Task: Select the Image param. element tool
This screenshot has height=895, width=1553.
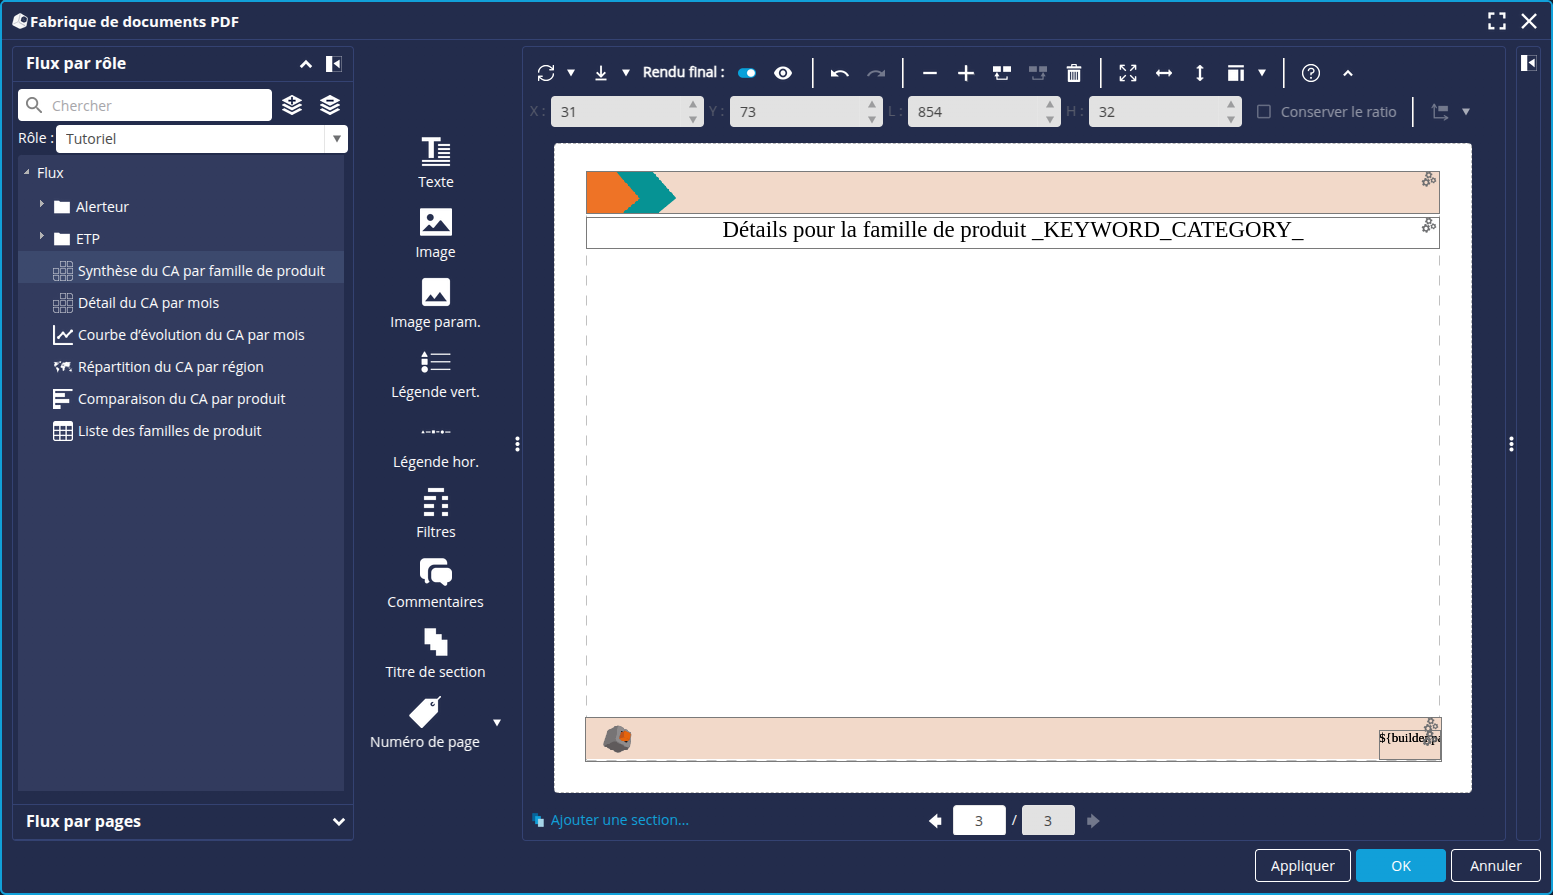Action: [435, 292]
